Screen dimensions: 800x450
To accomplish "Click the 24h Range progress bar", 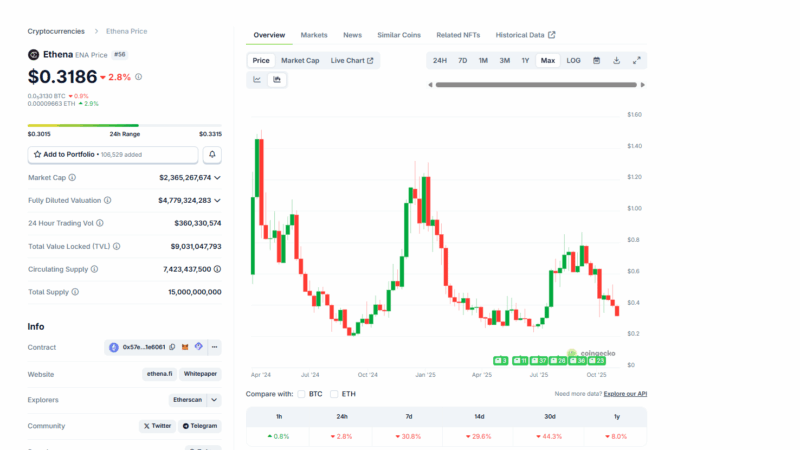I will 124,125.
